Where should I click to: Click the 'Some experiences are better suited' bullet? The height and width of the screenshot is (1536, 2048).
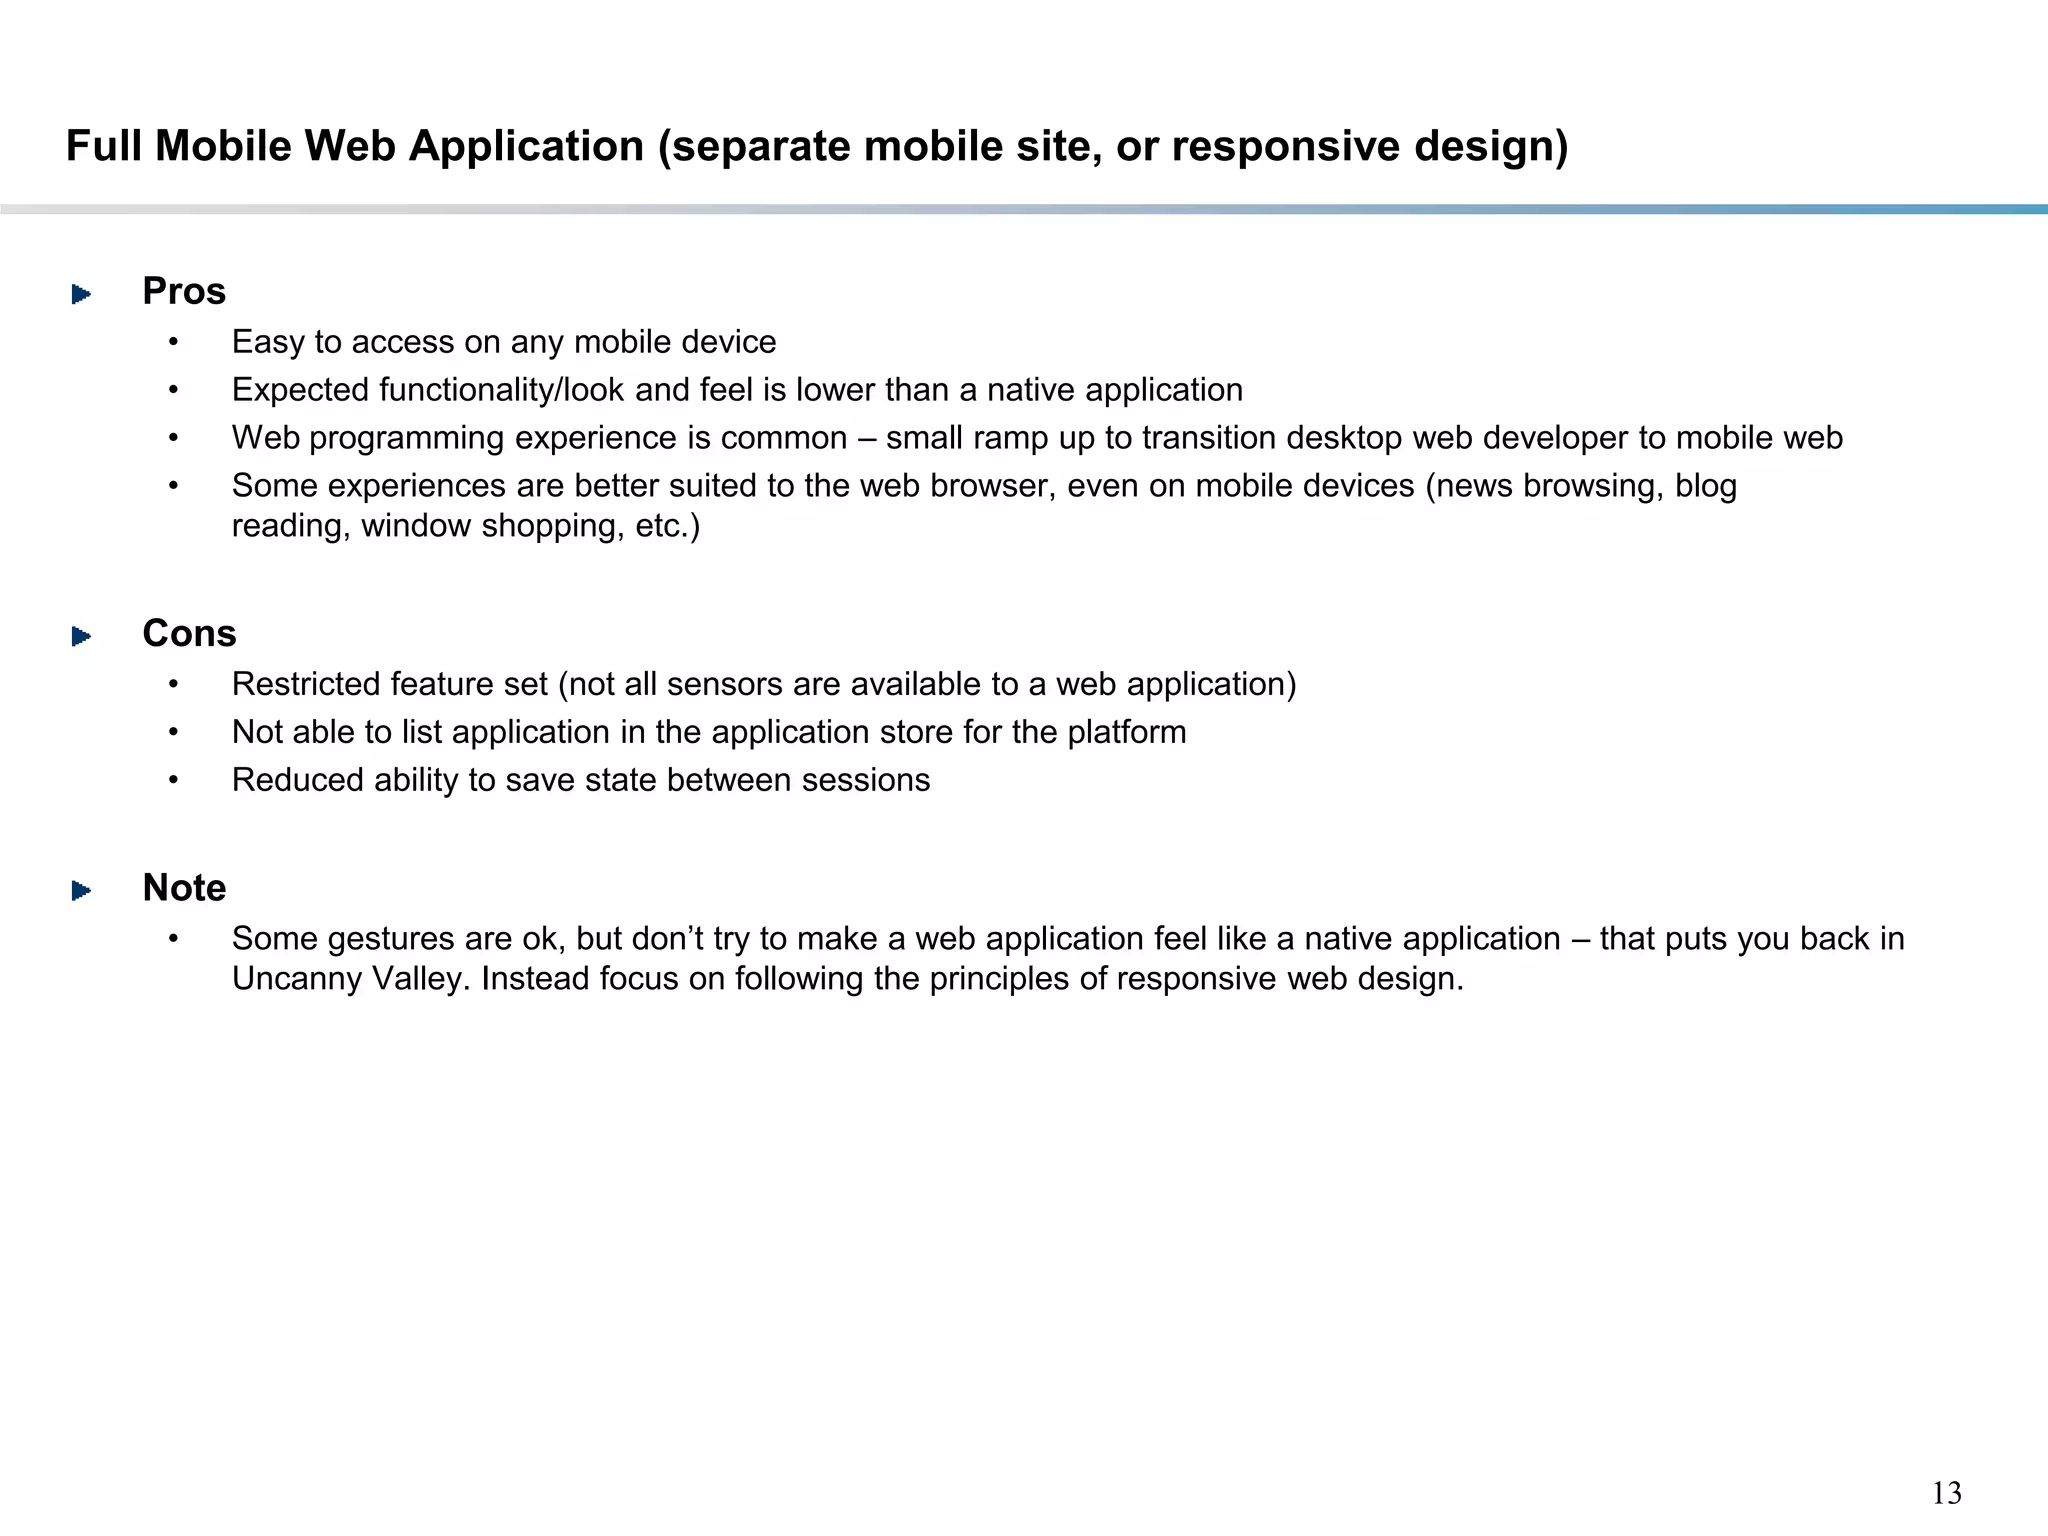coord(984,486)
